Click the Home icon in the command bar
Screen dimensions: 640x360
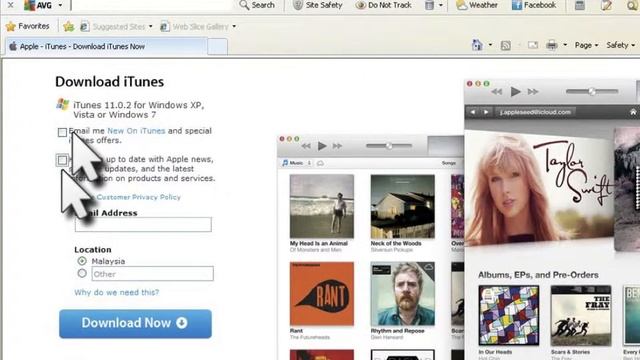coord(477,44)
